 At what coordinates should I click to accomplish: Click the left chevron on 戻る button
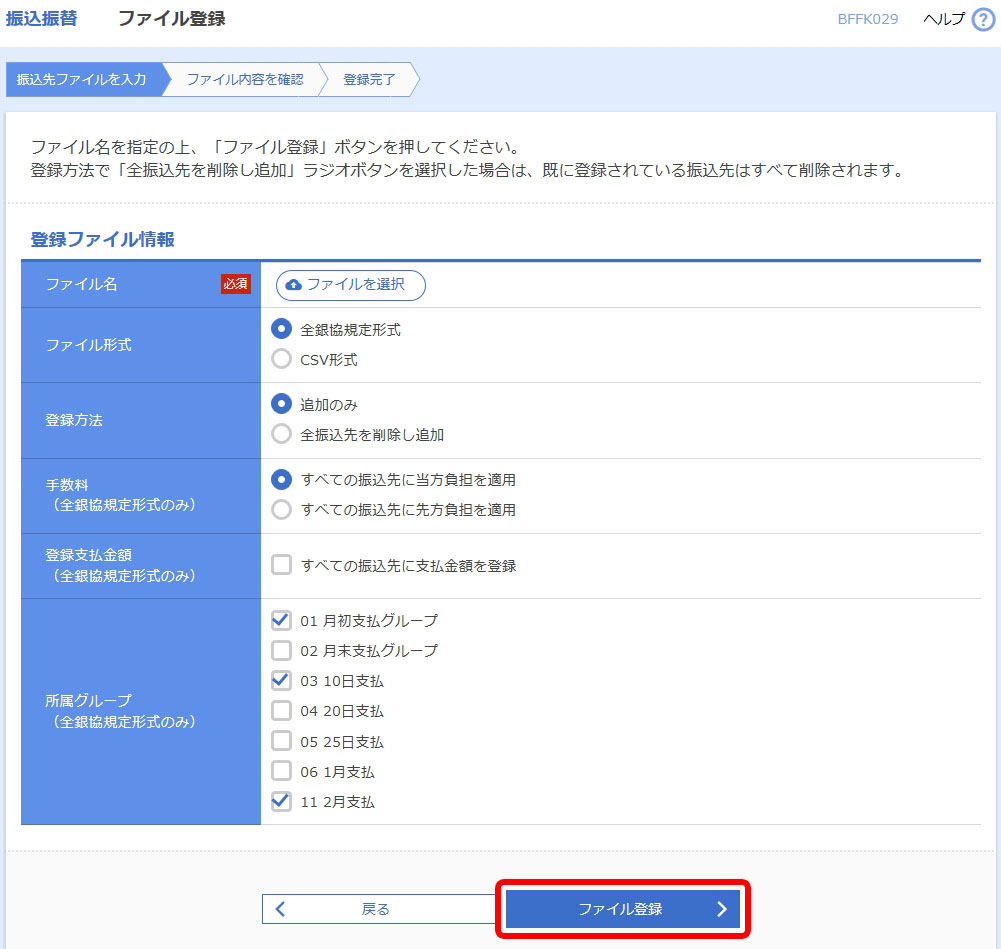[x=281, y=909]
